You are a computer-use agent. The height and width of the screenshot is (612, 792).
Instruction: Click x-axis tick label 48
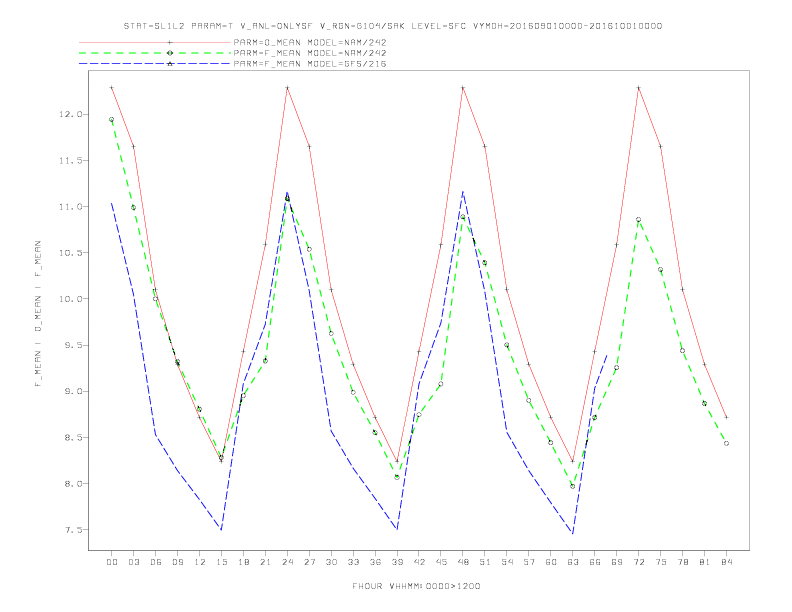[463, 562]
